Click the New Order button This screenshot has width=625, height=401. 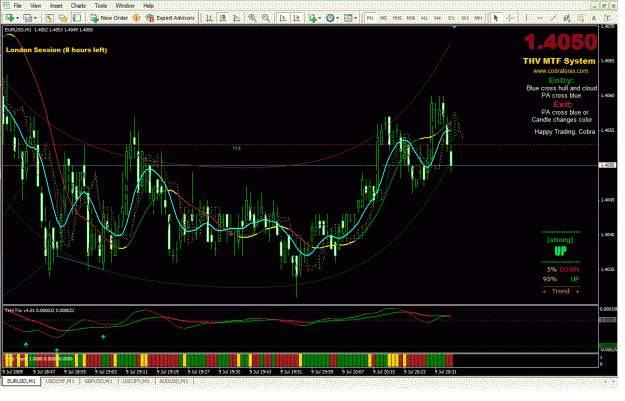point(109,18)
